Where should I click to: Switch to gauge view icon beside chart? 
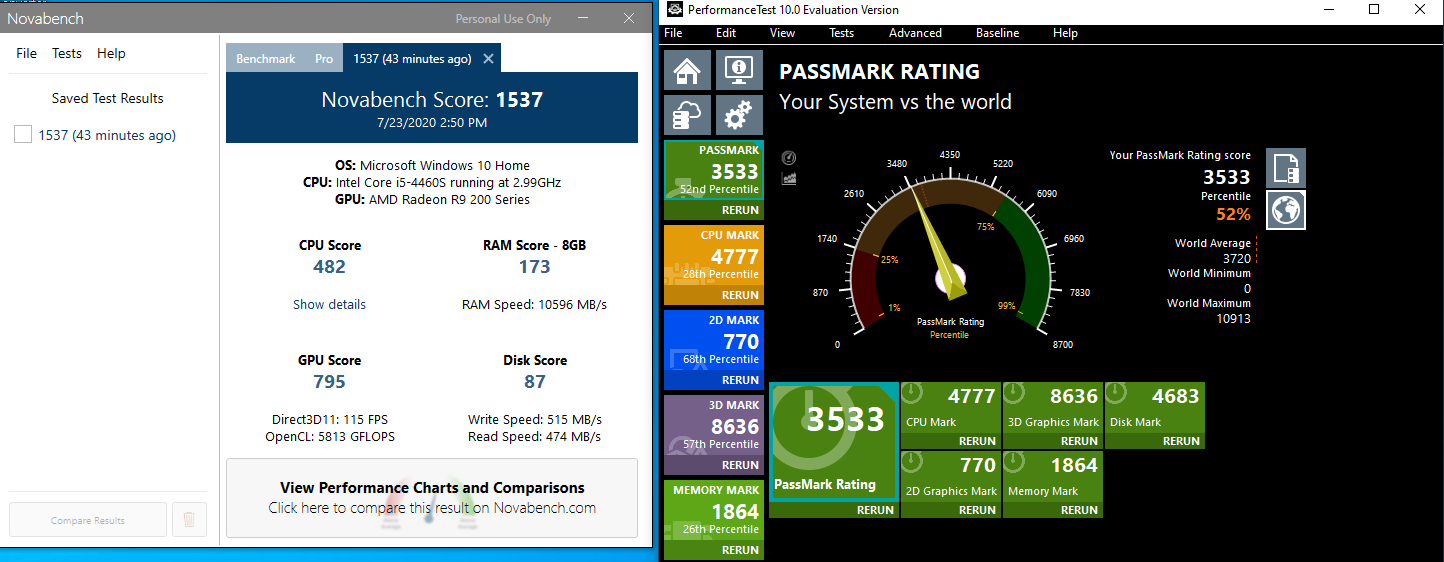788,158
